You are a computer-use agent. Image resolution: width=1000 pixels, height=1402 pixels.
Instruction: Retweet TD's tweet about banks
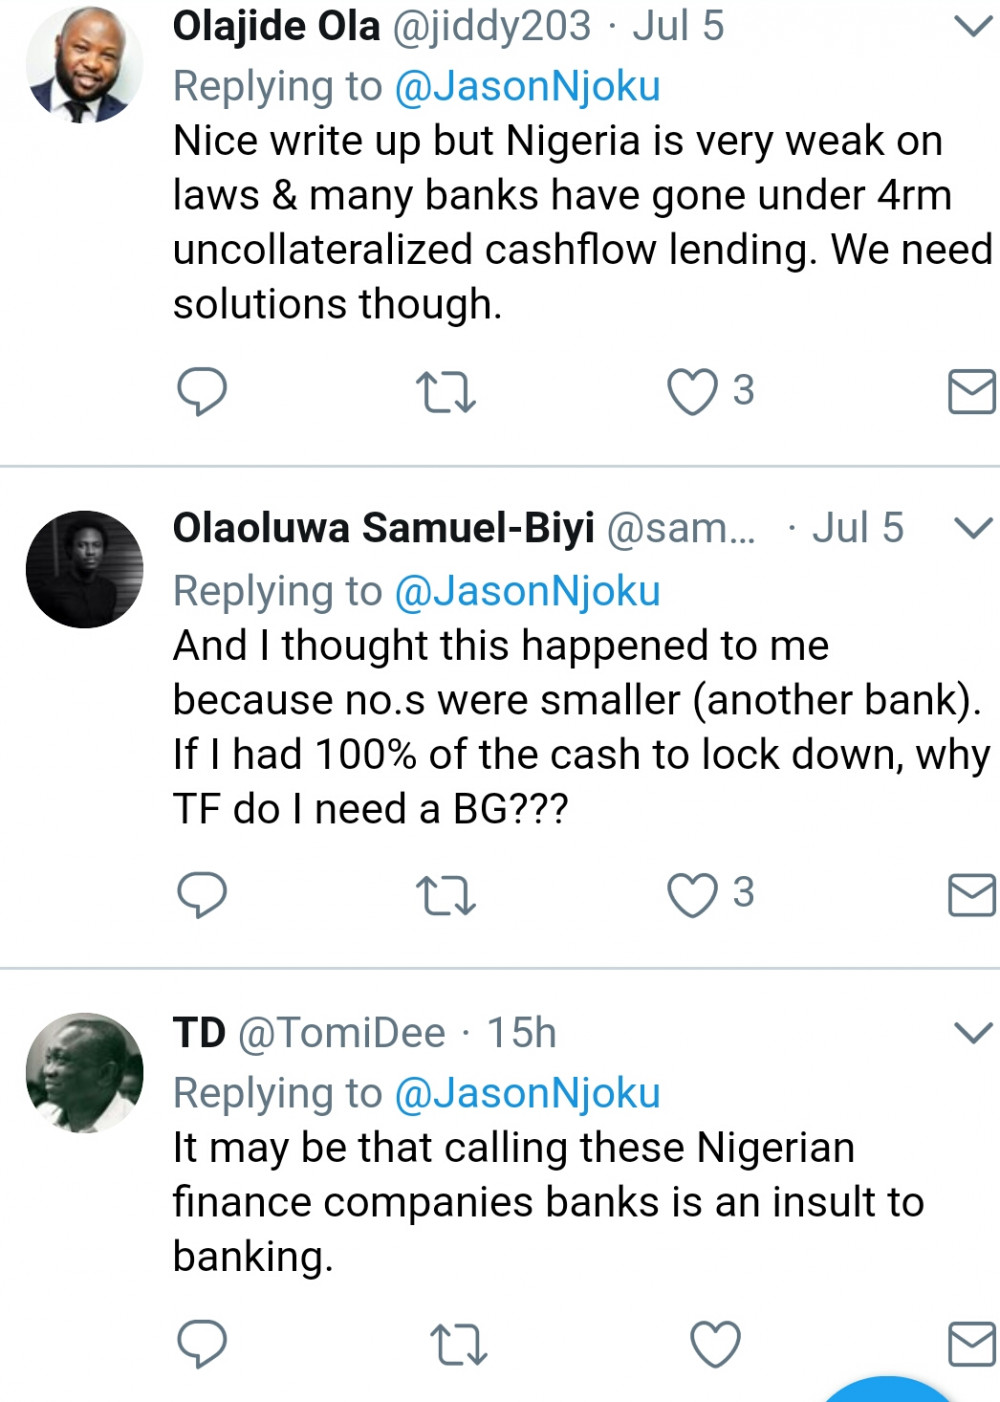tap(458, 1344)
